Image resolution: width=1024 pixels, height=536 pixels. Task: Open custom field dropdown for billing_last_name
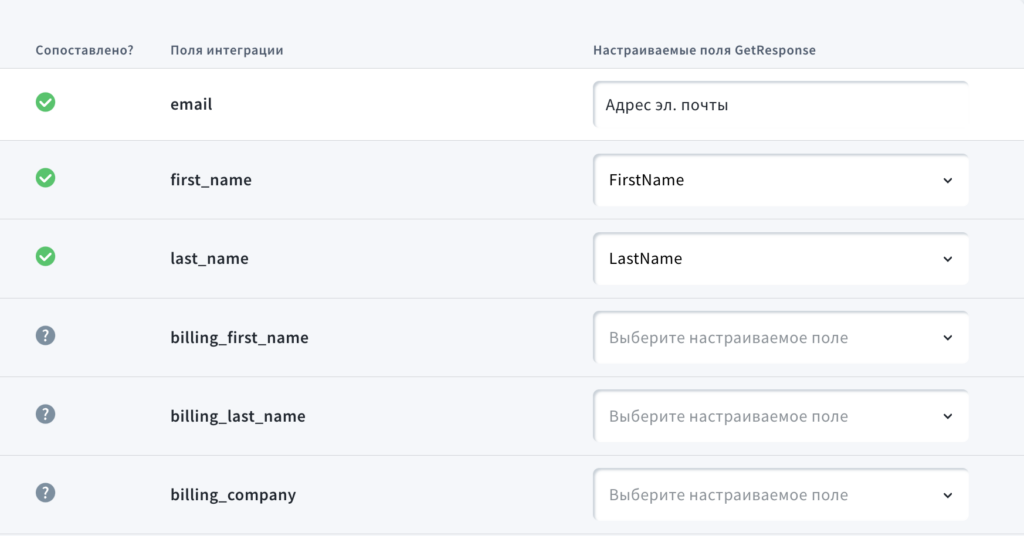(x=780, y=416)
